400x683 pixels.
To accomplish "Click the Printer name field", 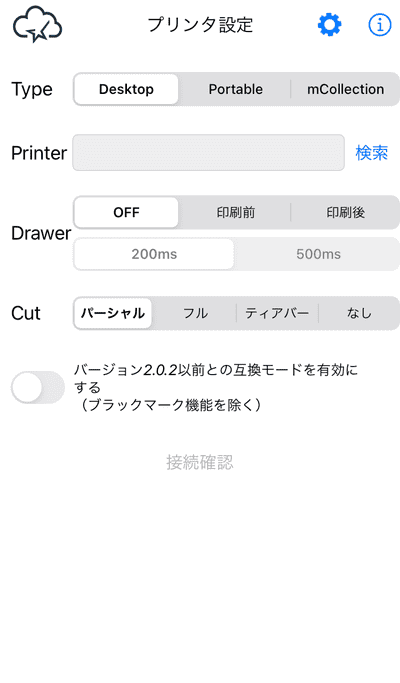I will (x=208, y=152).
